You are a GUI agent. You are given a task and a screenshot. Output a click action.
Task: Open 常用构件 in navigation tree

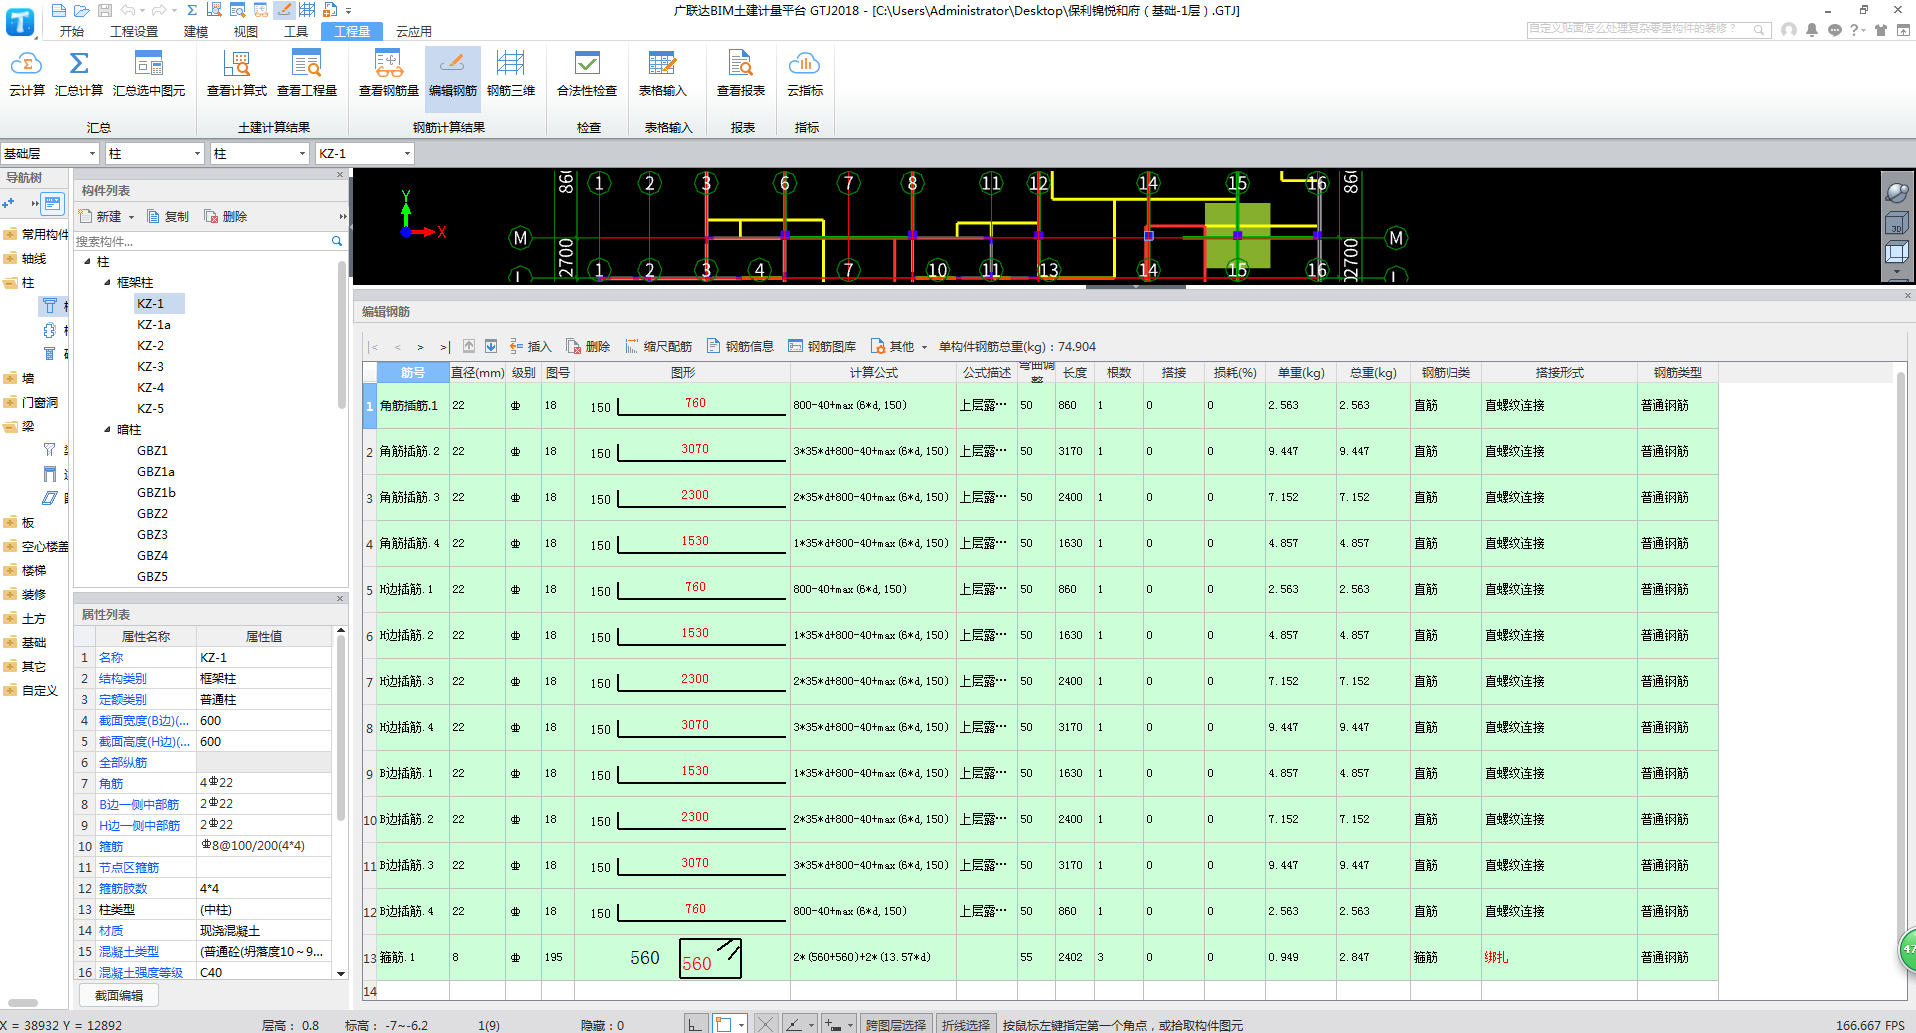coord(45,234)
